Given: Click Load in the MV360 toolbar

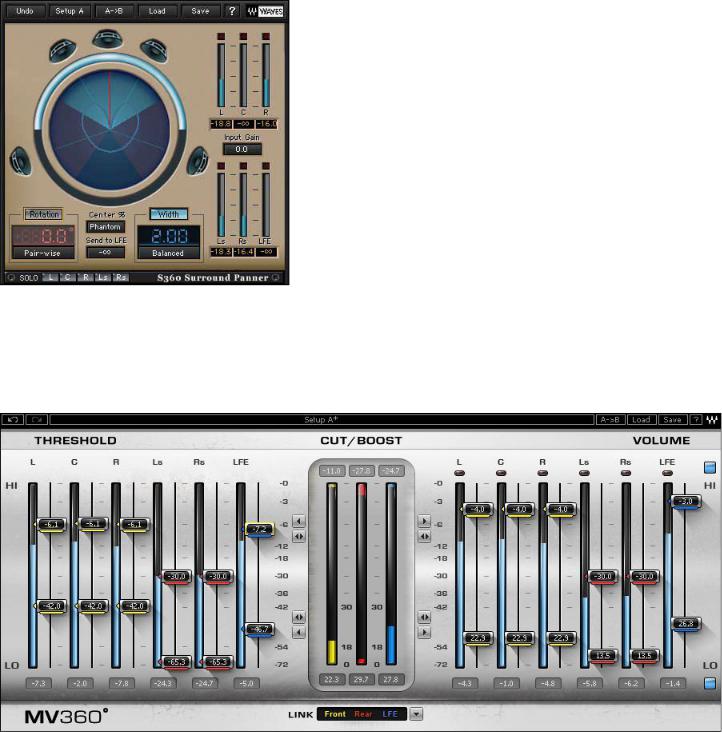Looking at the screenshot, I should [641, 420].
